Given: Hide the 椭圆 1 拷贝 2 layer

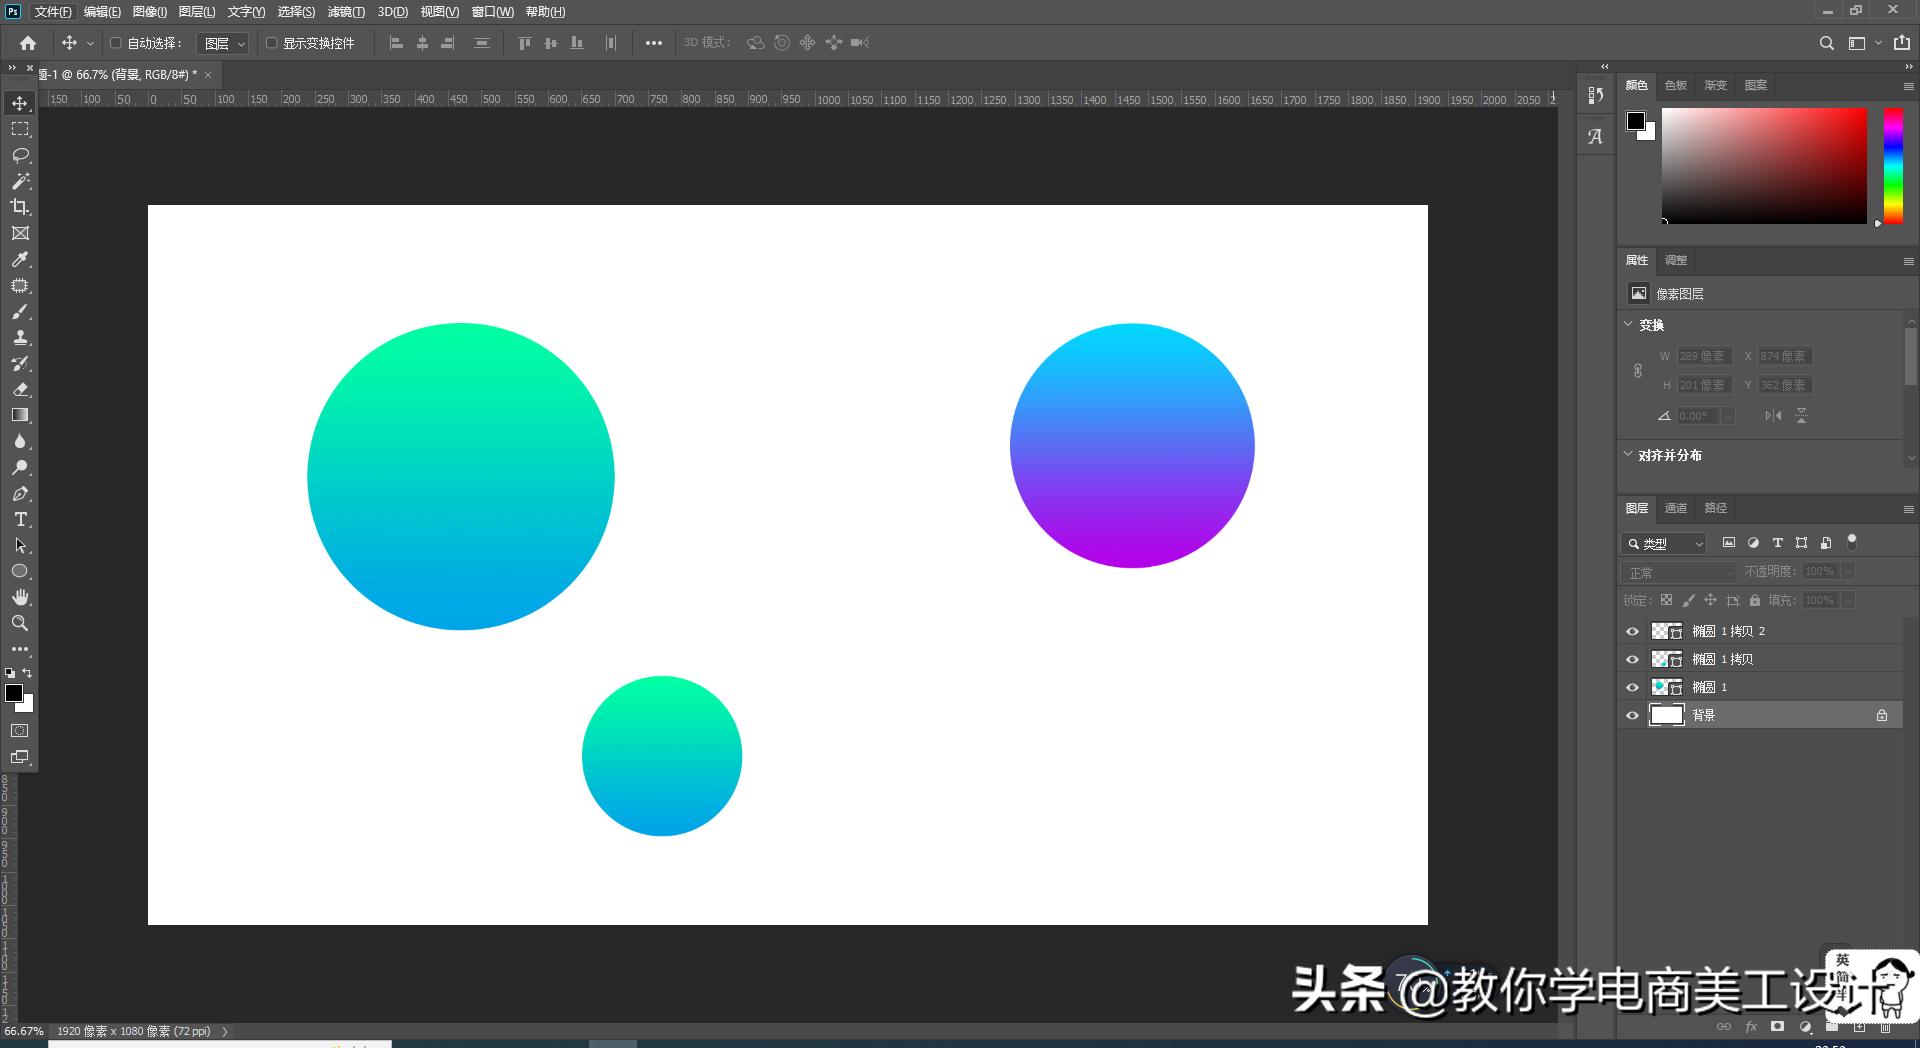Looking at the screenshot, I should pyautogui.click(x=1633, y=631).
